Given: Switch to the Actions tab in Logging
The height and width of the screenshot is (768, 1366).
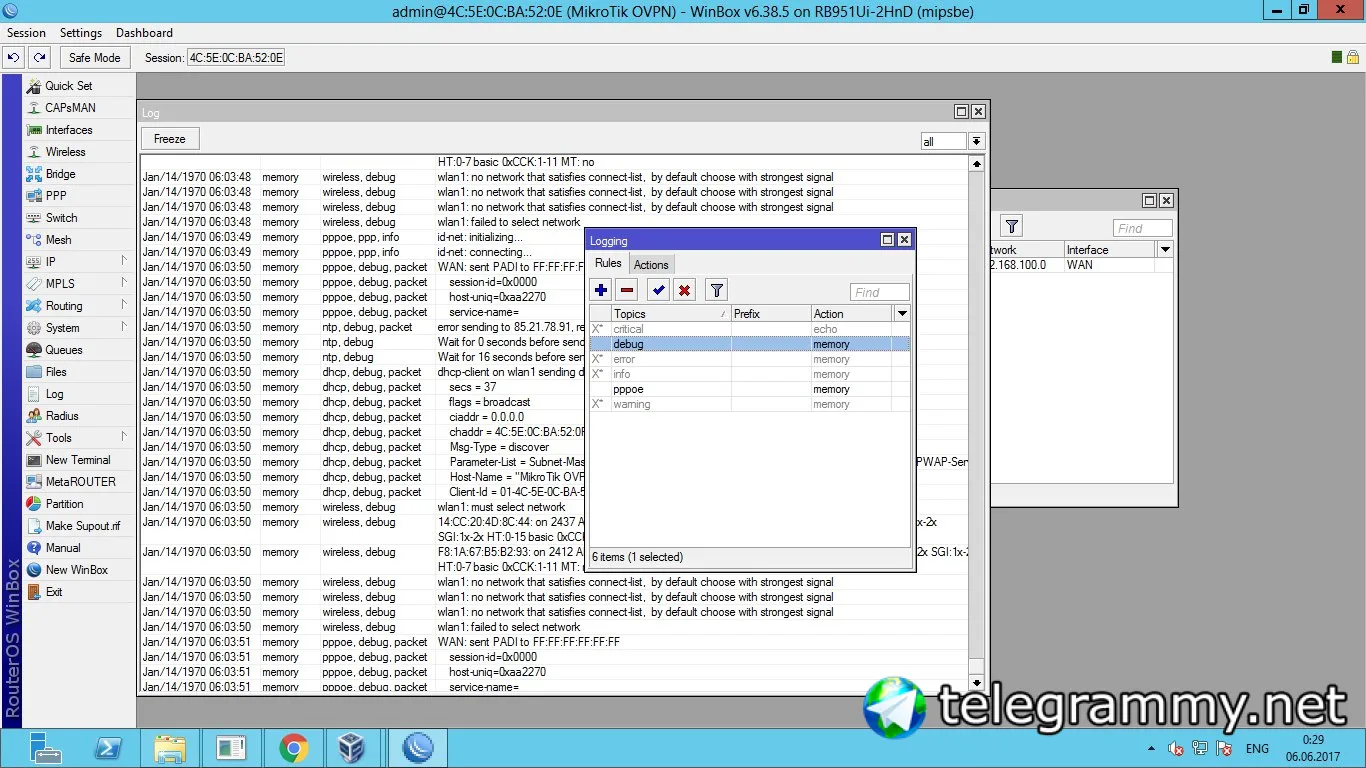Looking at the screenshot, I should click(651, 265).
